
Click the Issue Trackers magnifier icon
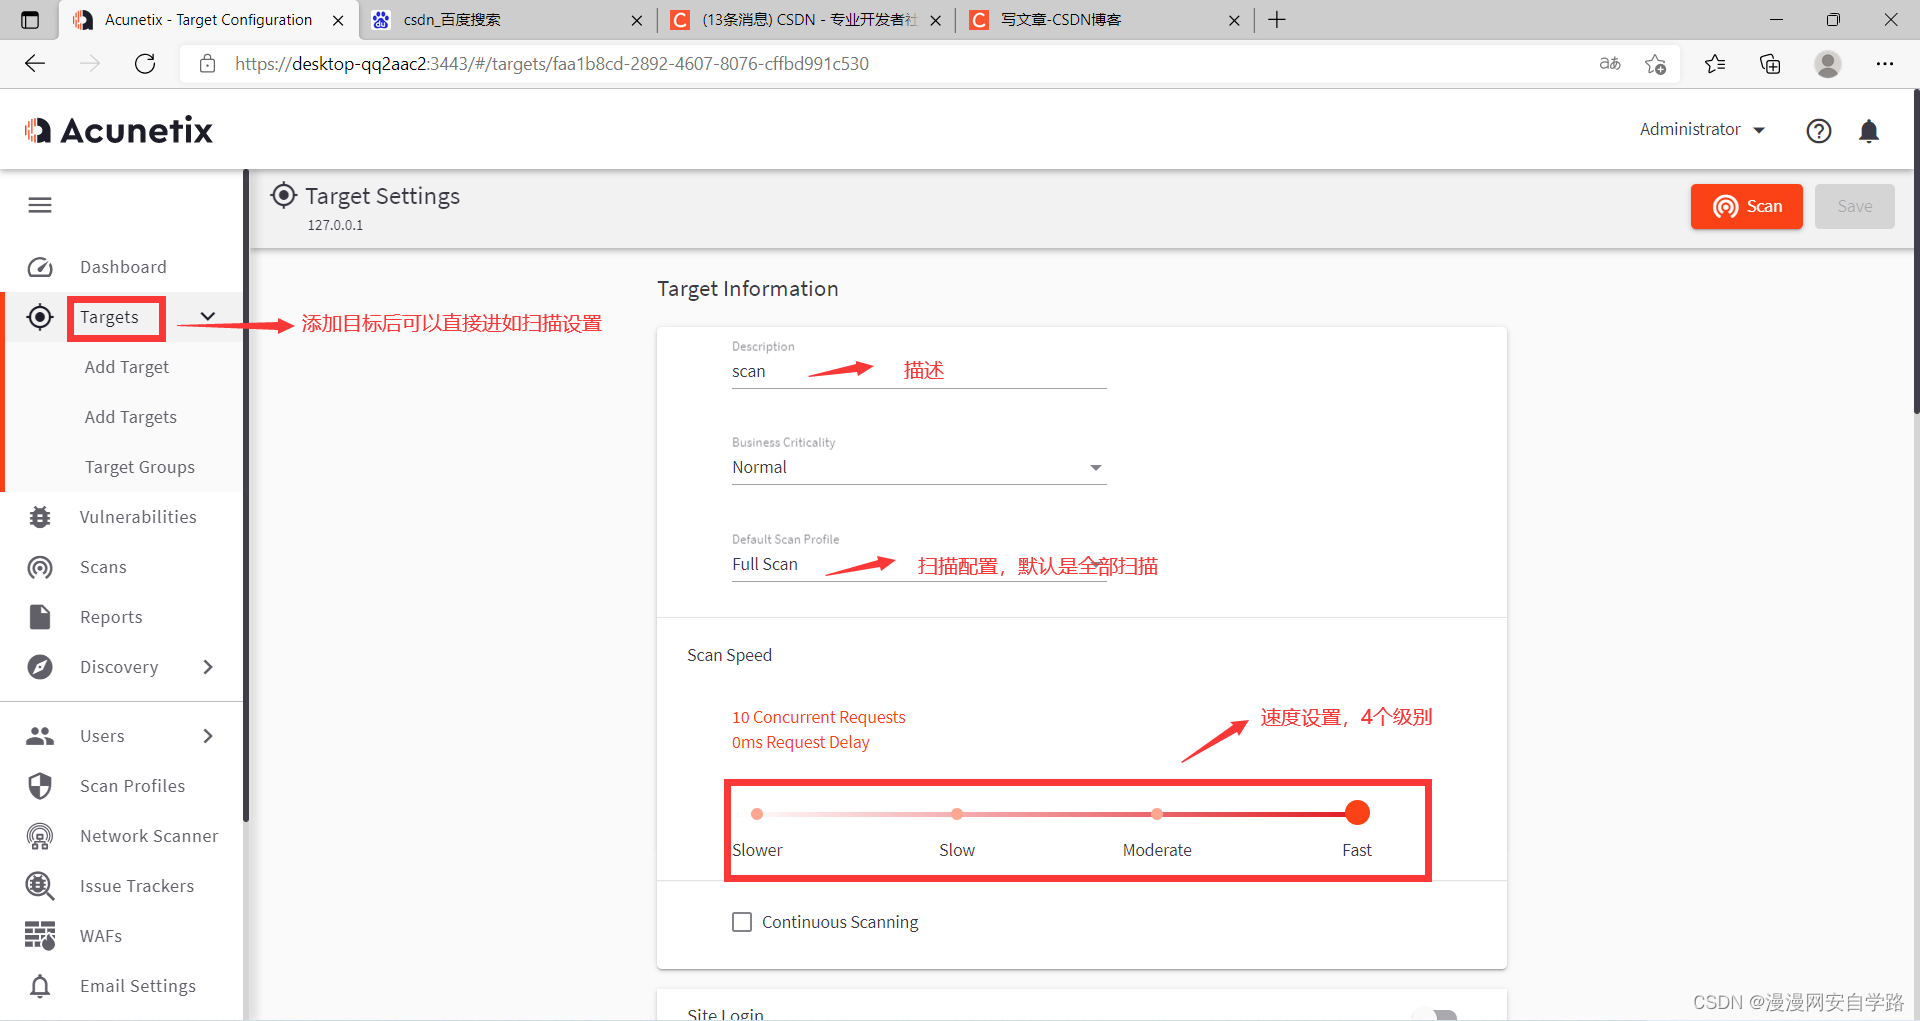tap(40, 886)
